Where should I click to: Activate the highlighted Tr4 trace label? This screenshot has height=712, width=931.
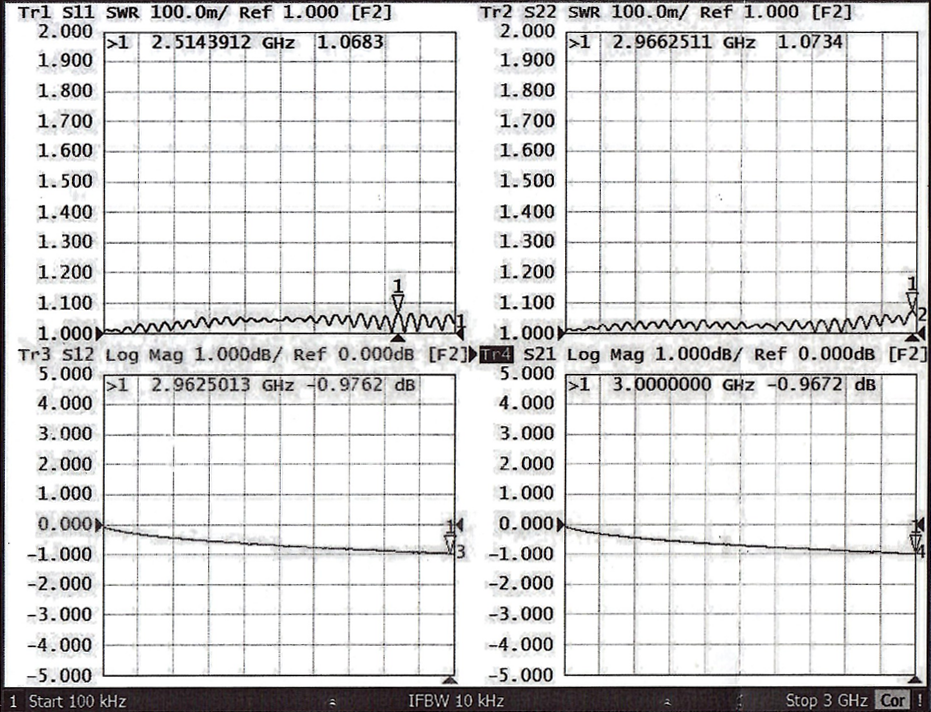click(x=496, y=355)
